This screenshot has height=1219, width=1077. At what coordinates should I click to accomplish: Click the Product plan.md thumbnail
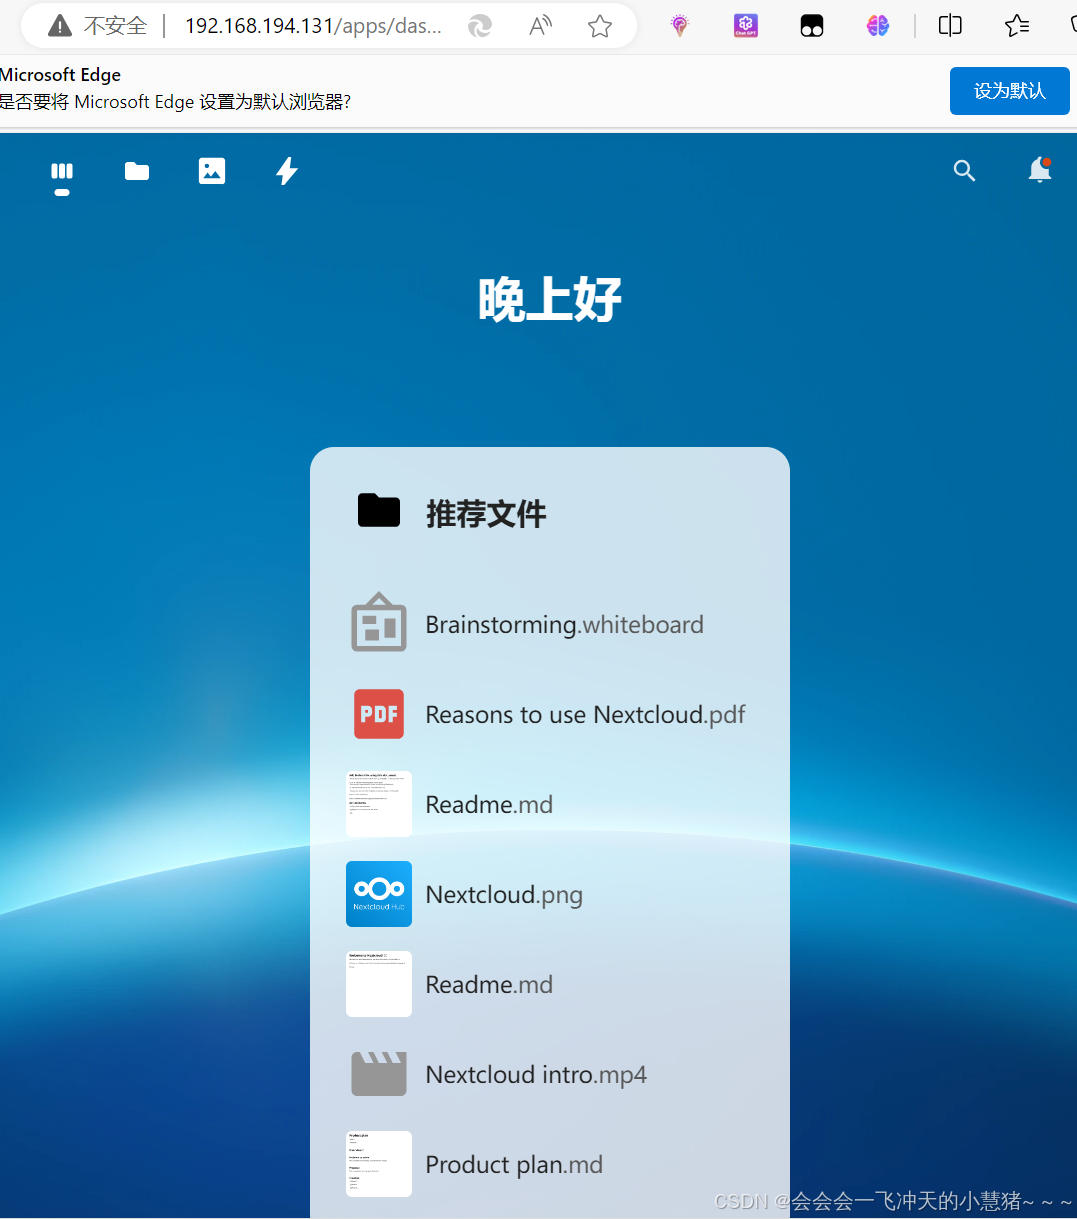click(x=379, y=1164)
